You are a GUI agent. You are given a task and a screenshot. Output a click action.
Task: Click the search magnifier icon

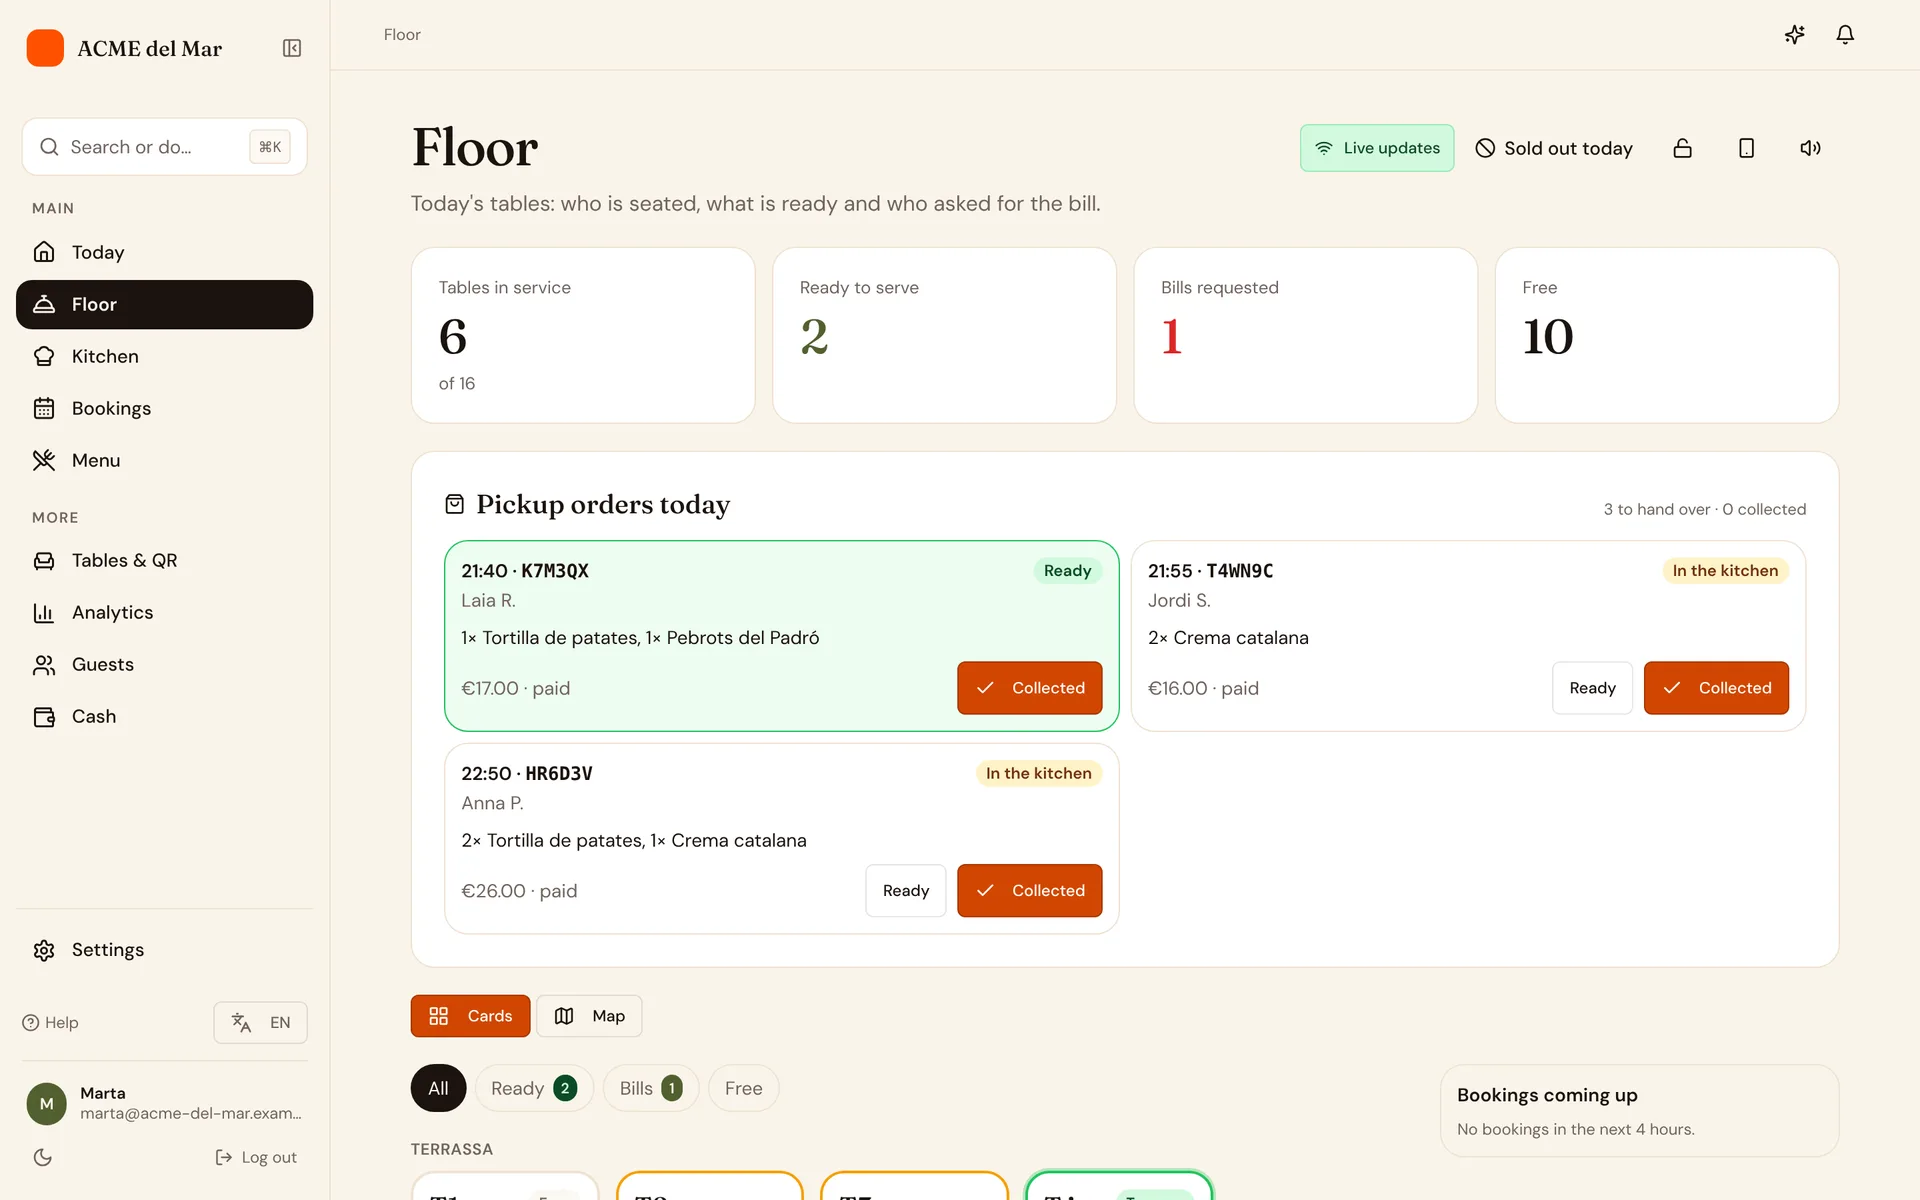[x=49, y=147]
